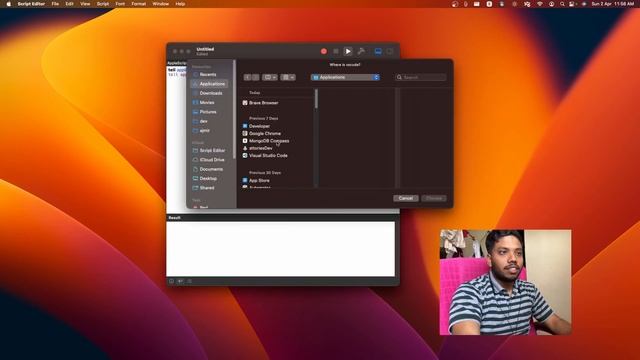The width and height of the screenshot is (640, 360).
Task: Go back with the left arrow button
Action: point(247,77)
